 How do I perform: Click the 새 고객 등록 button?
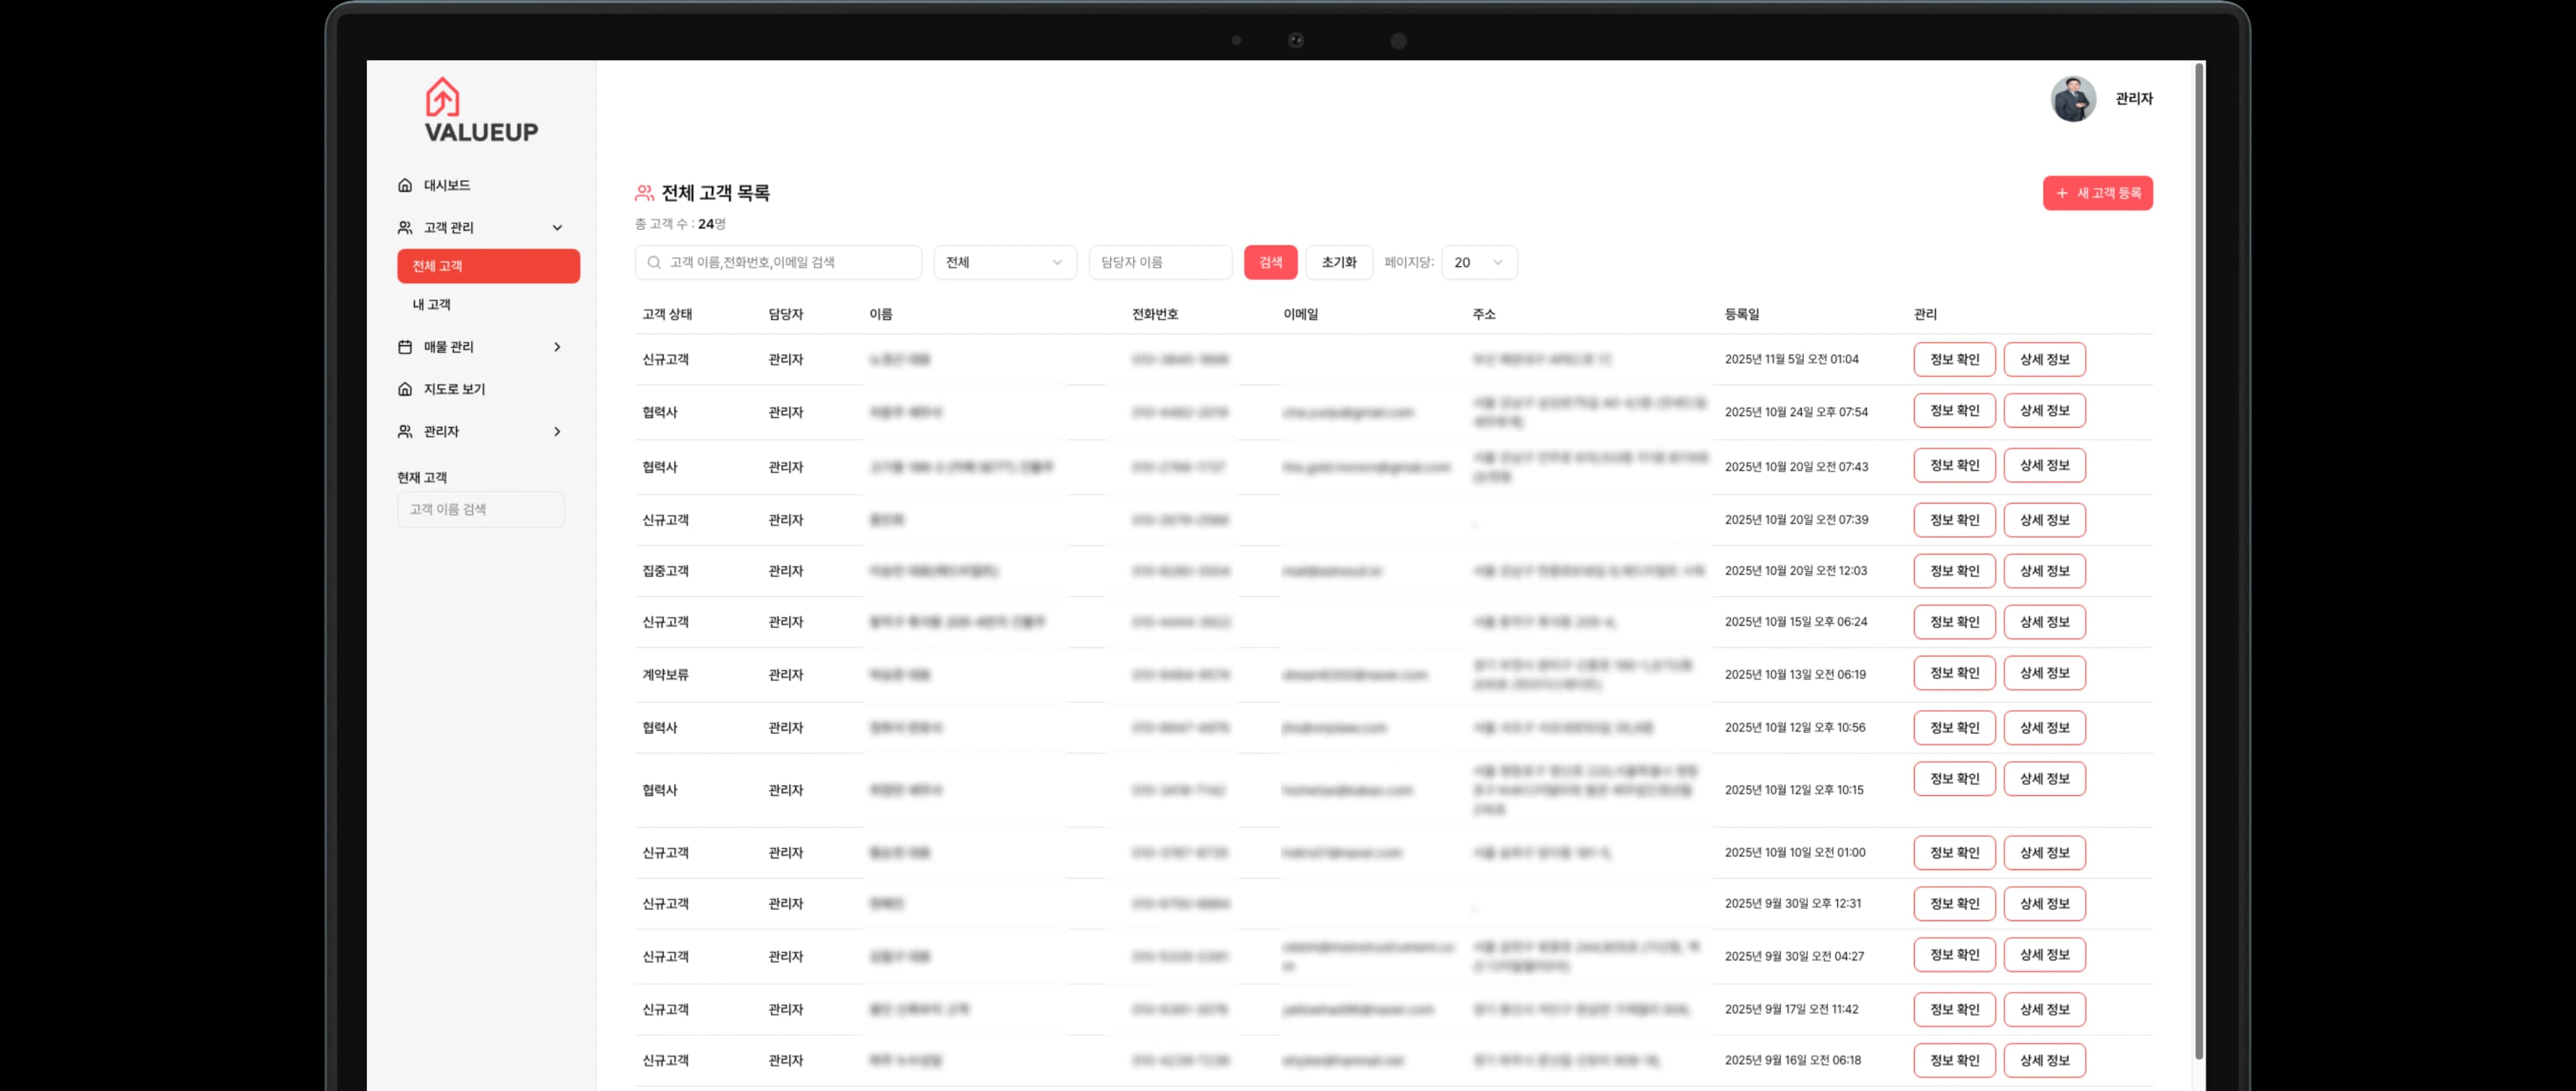pos(2097,193)
